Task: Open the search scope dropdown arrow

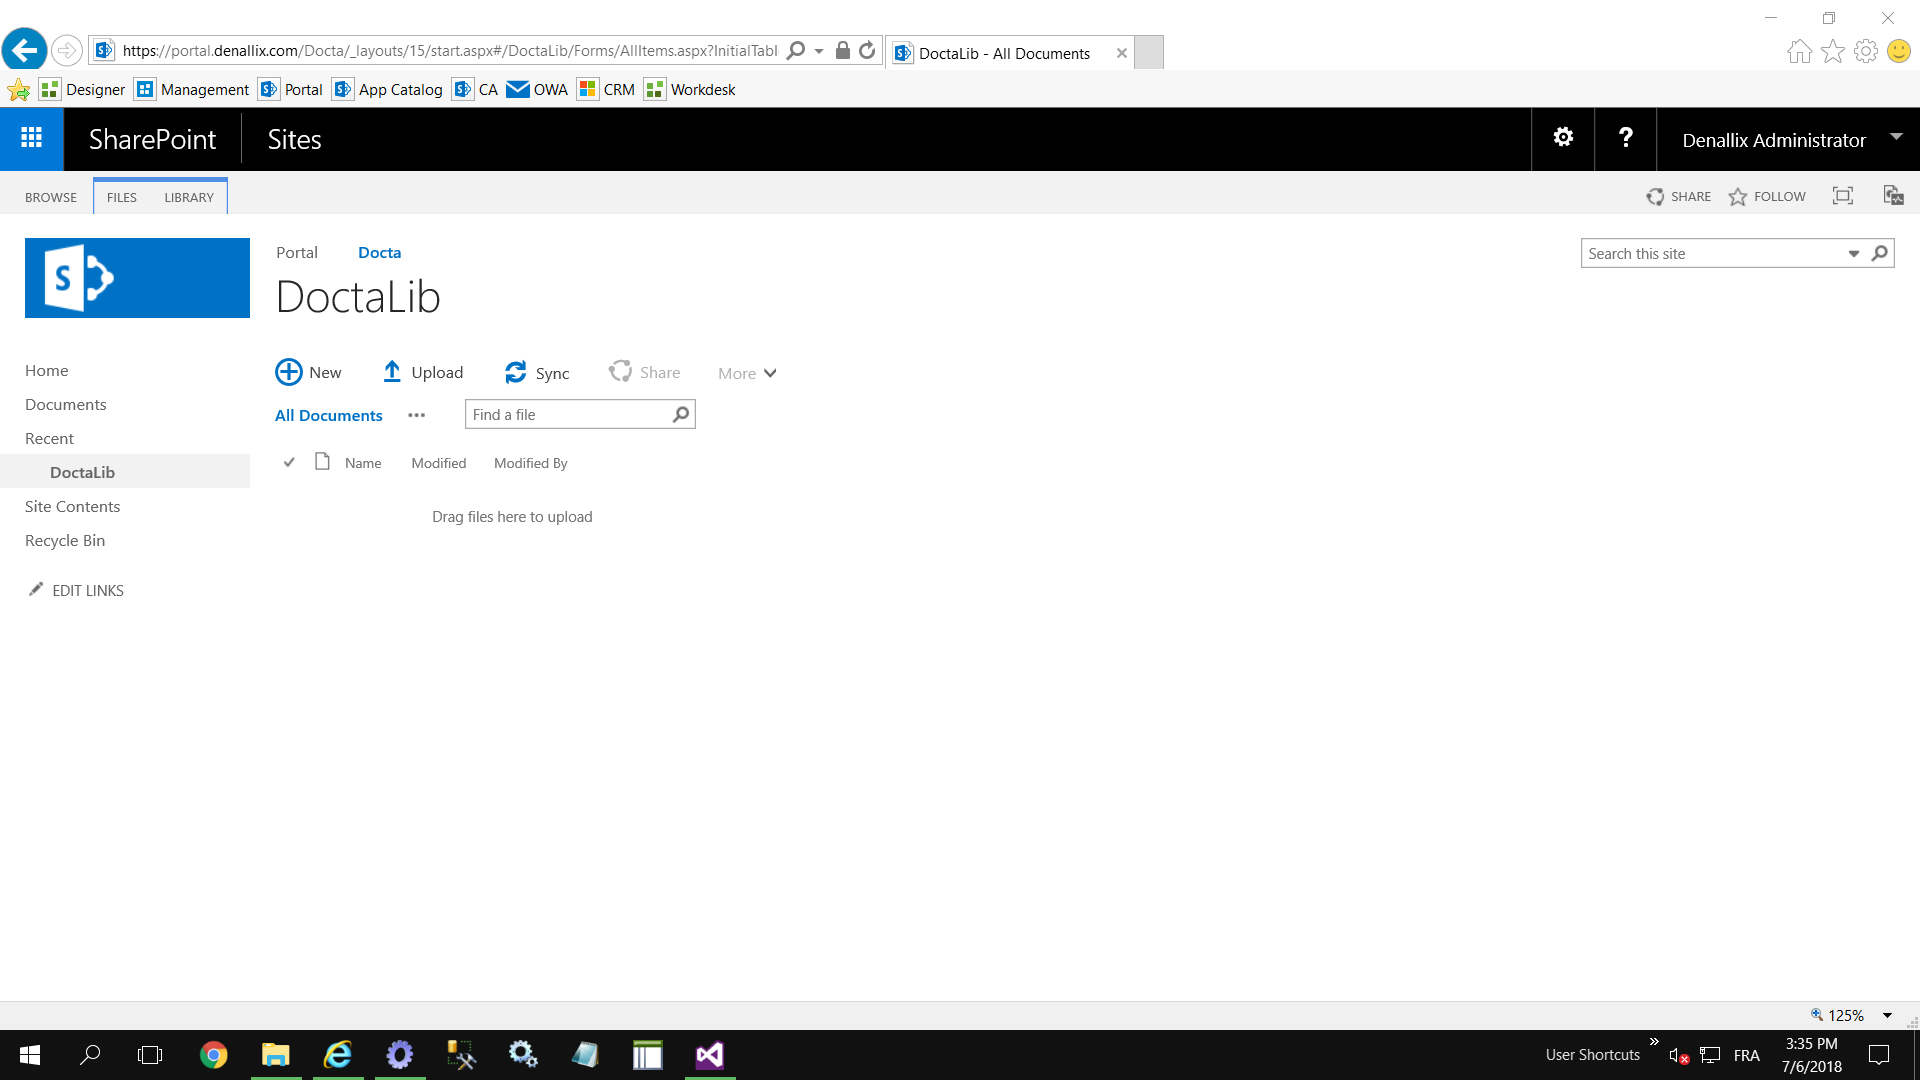Action: (1855, 253)
